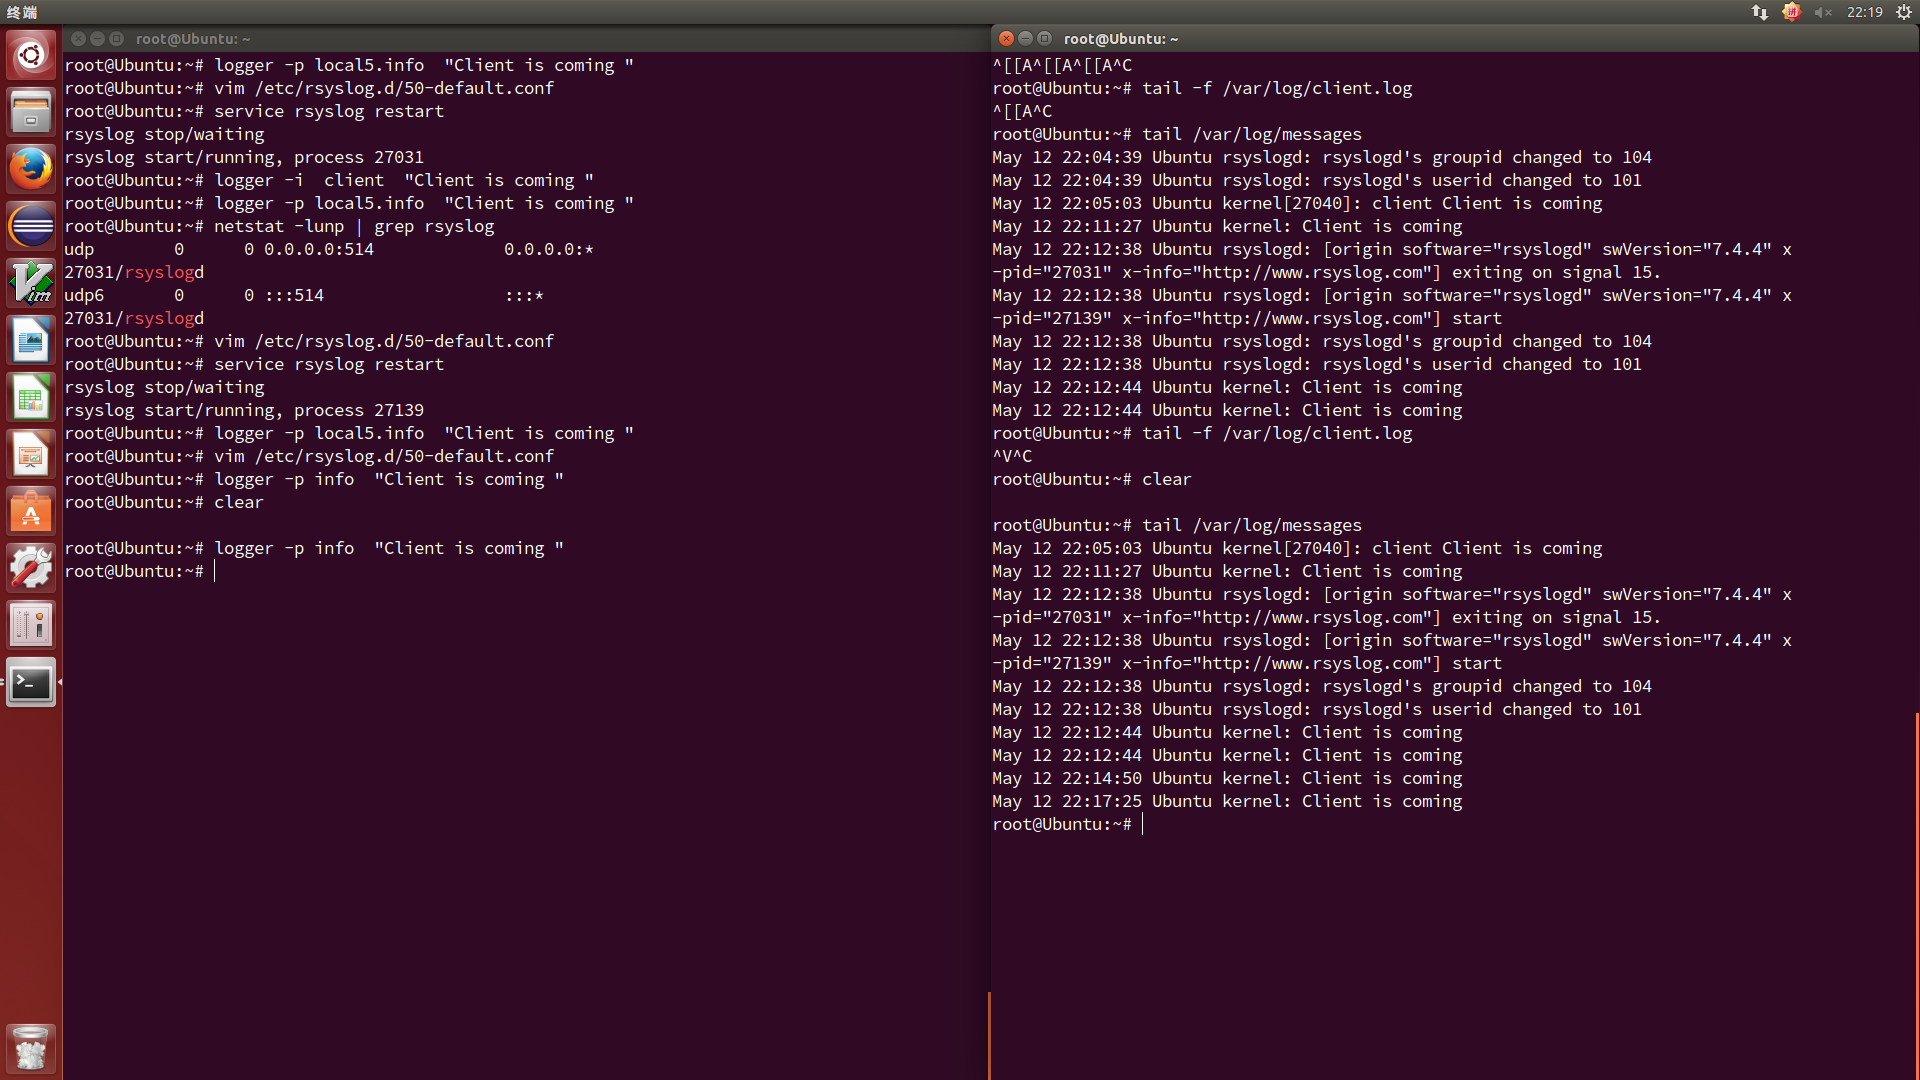Launch Firefox web browser from the dock

(31, 168)
